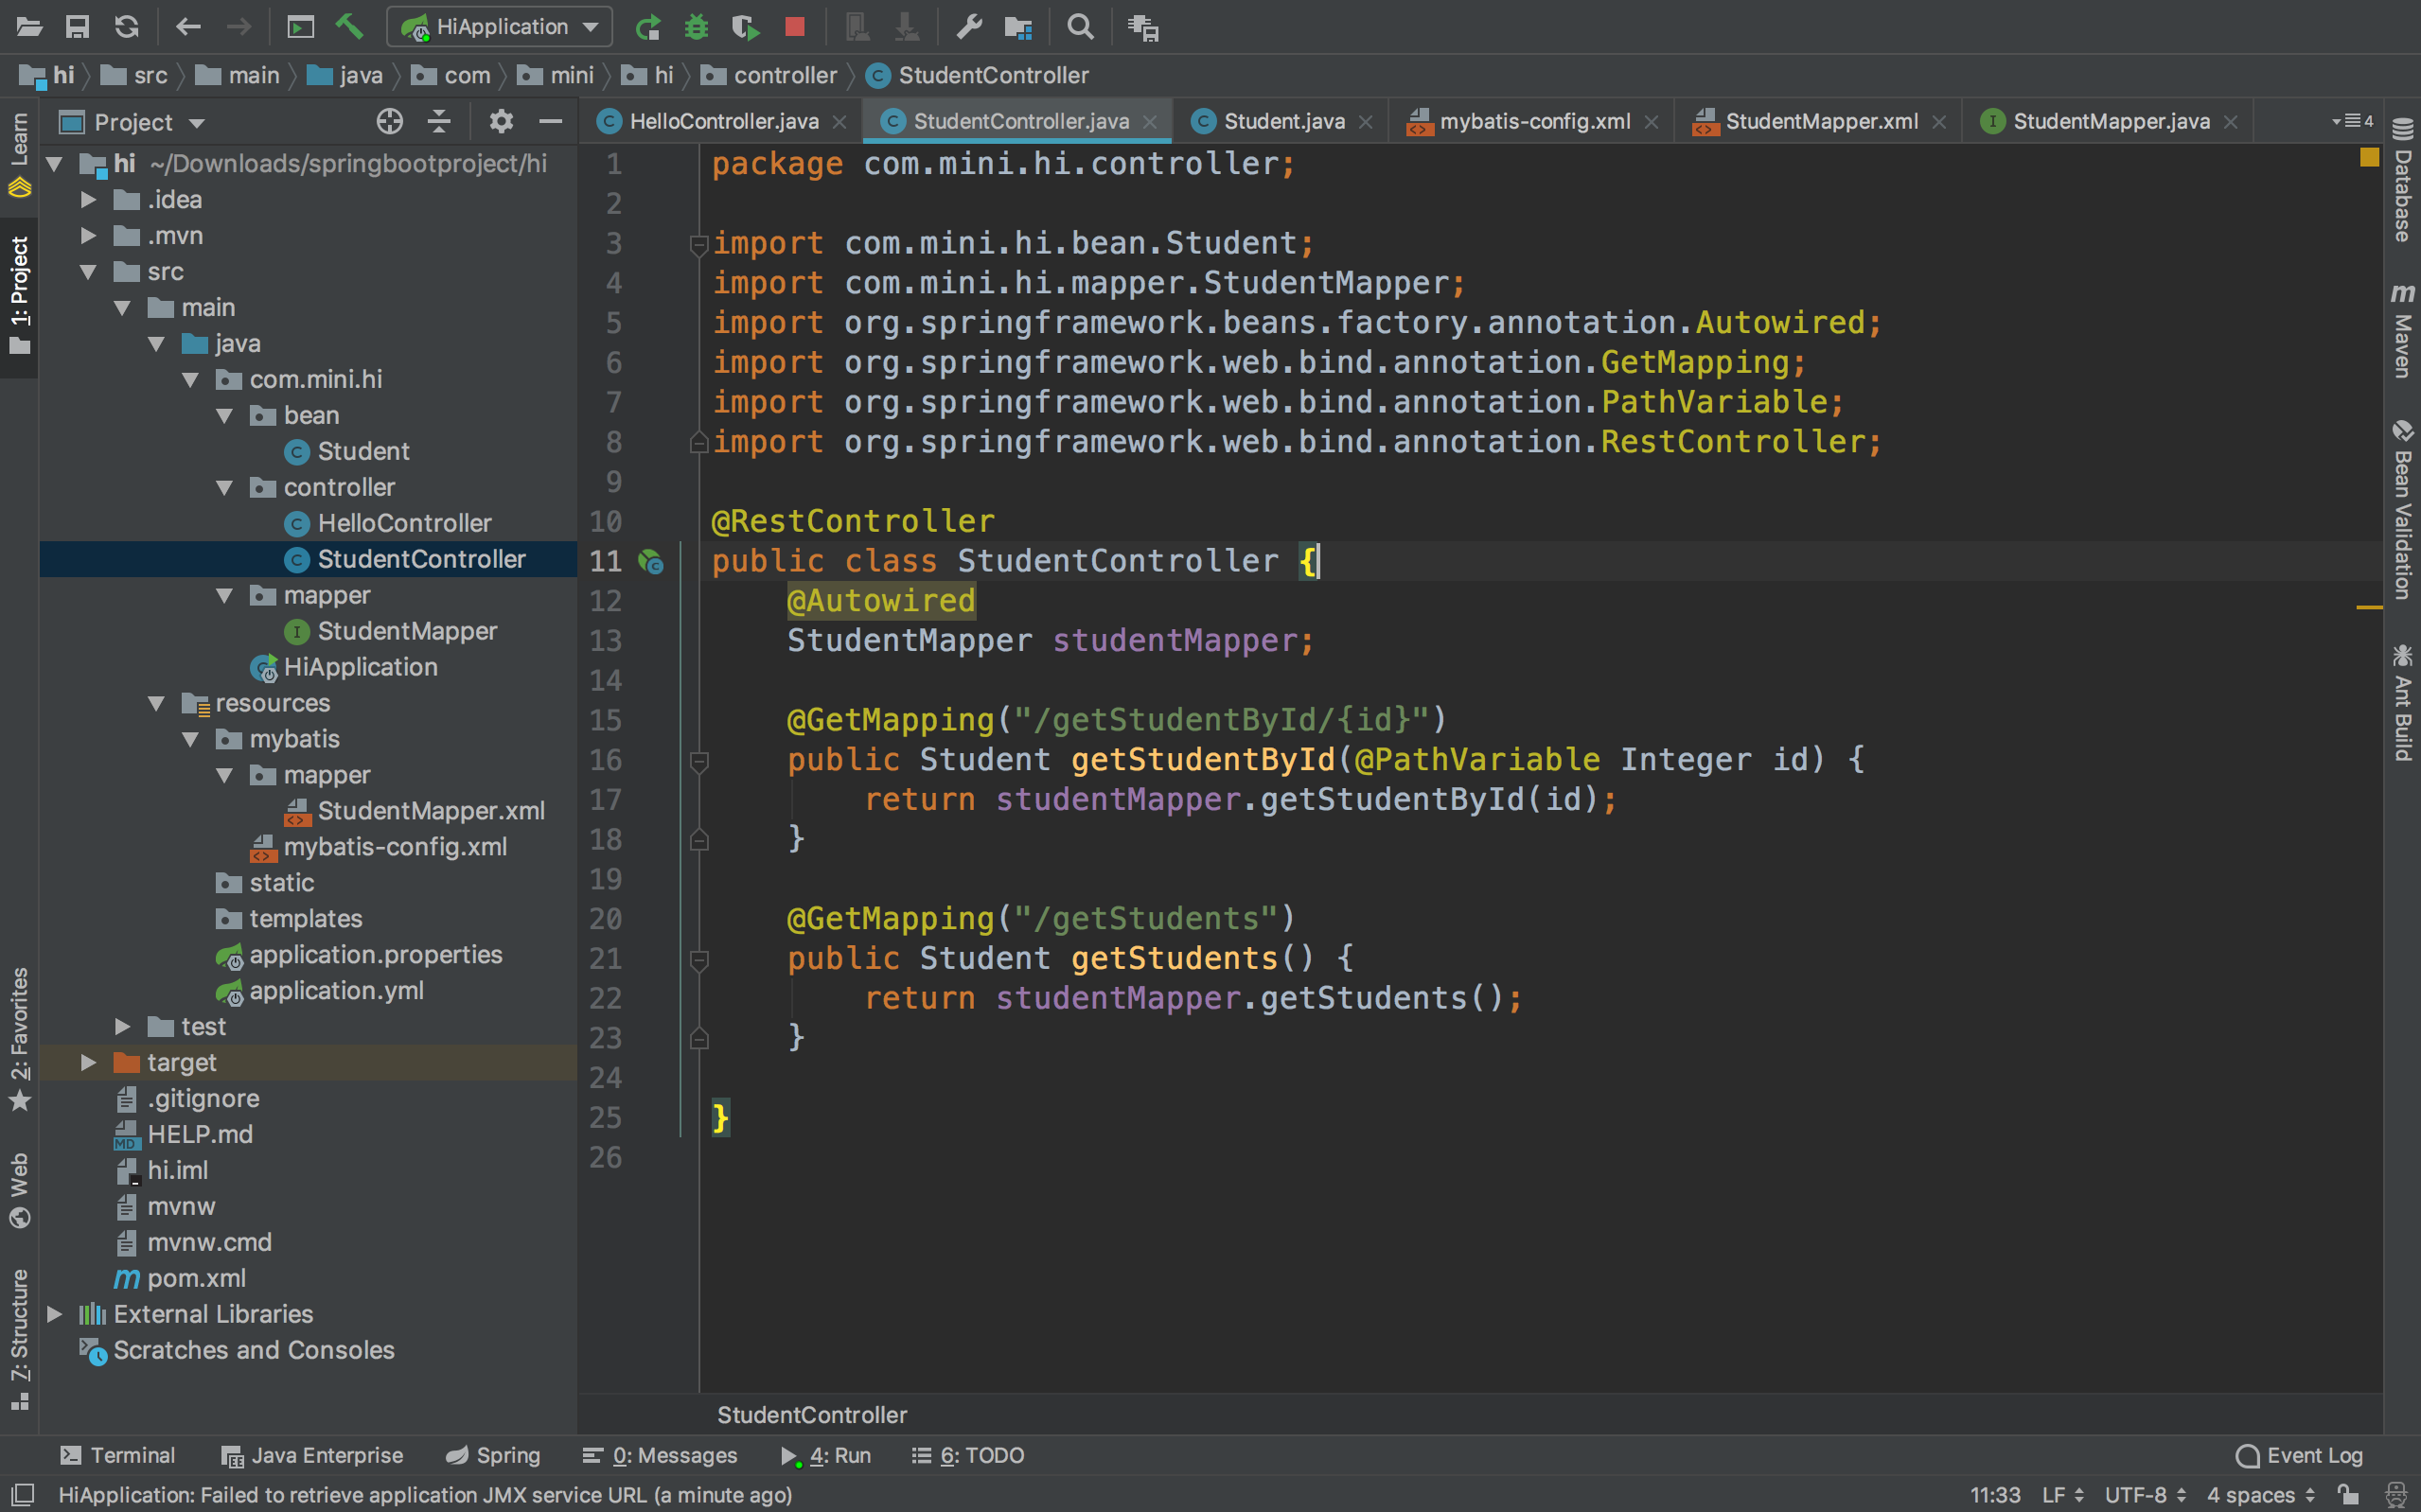Open the Terminal tool window
2421x1512 pixels.
[x=117, y=1455]
